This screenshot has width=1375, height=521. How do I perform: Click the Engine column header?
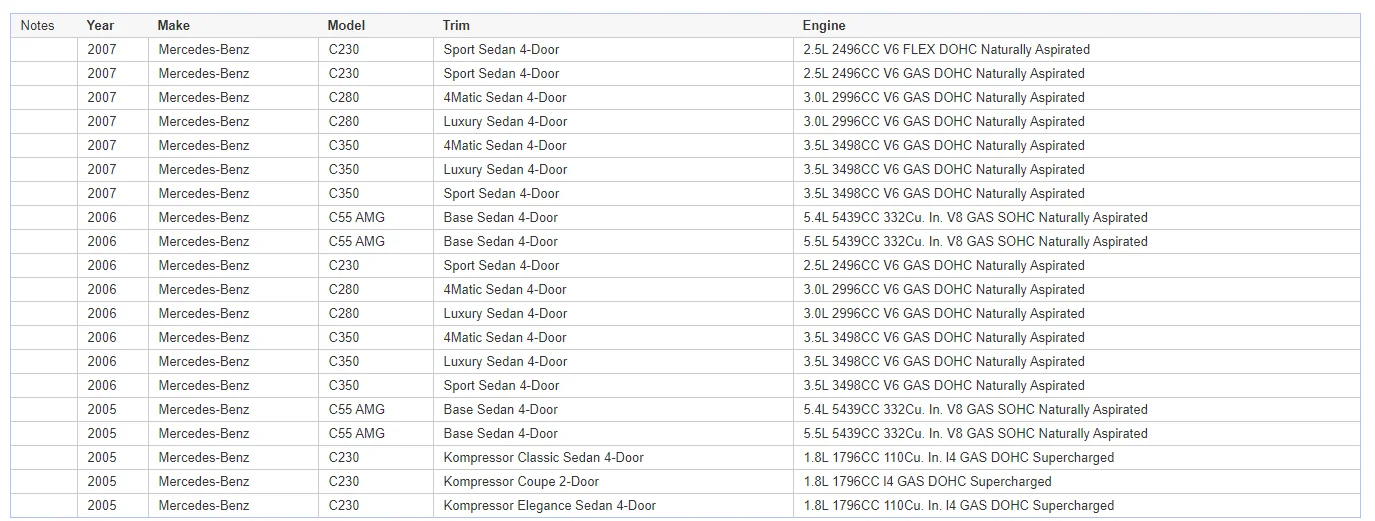pyautogui.click(x=1077, y=25)
